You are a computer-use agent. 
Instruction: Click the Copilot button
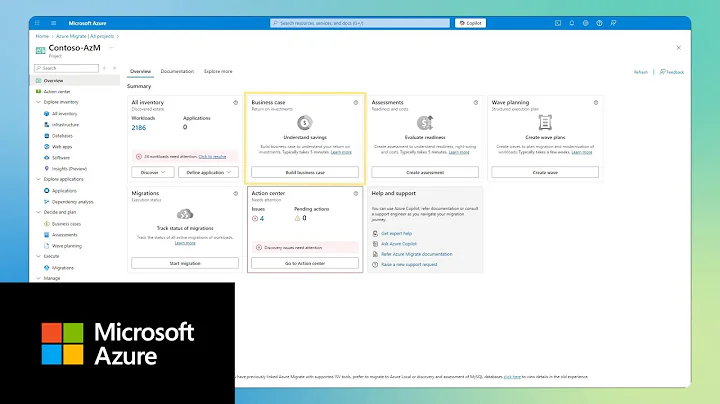[x=471, y=23]
